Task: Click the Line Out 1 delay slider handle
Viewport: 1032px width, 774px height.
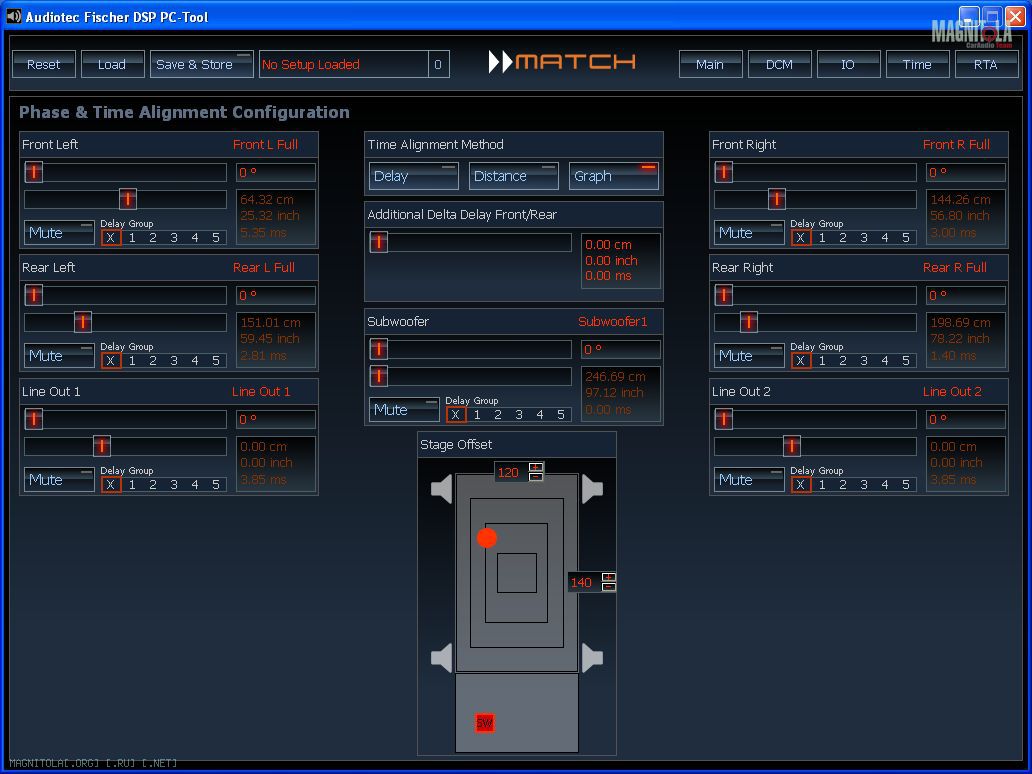Action: [x=101, y=446]
